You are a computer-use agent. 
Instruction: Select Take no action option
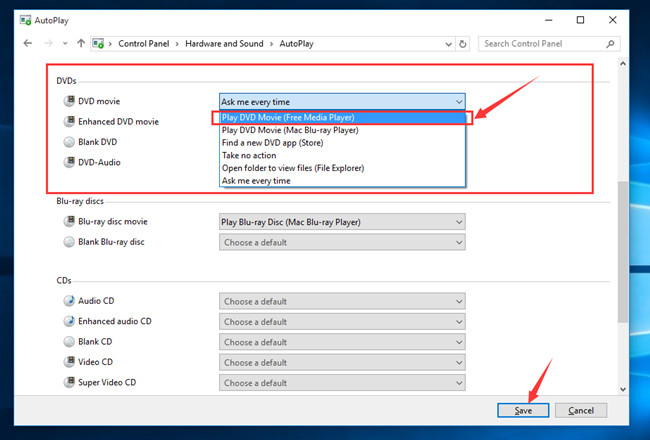click(340, 155)
